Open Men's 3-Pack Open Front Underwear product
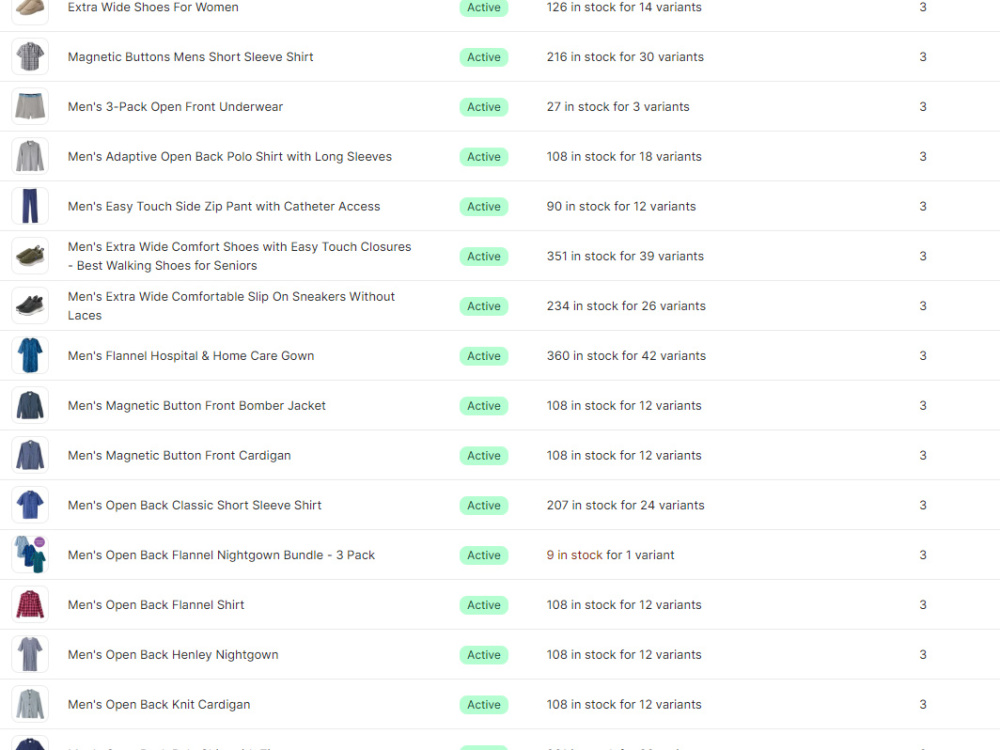The image size is (1000, 750). pyautogui.click(x=175, y=107)
